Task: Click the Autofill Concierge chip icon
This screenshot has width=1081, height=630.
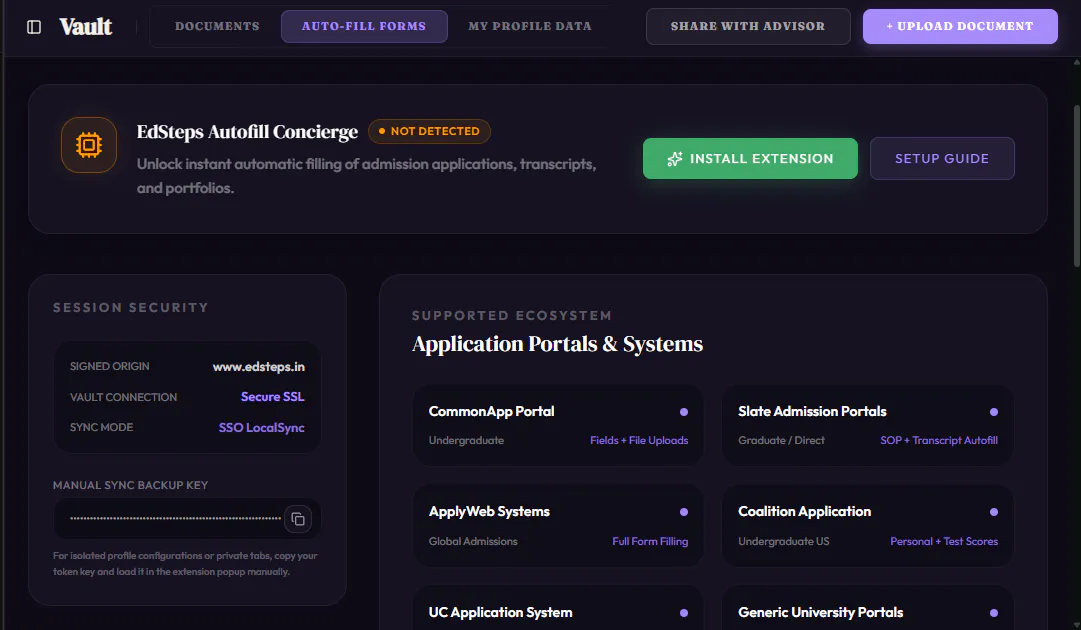Action: point(89,145)
